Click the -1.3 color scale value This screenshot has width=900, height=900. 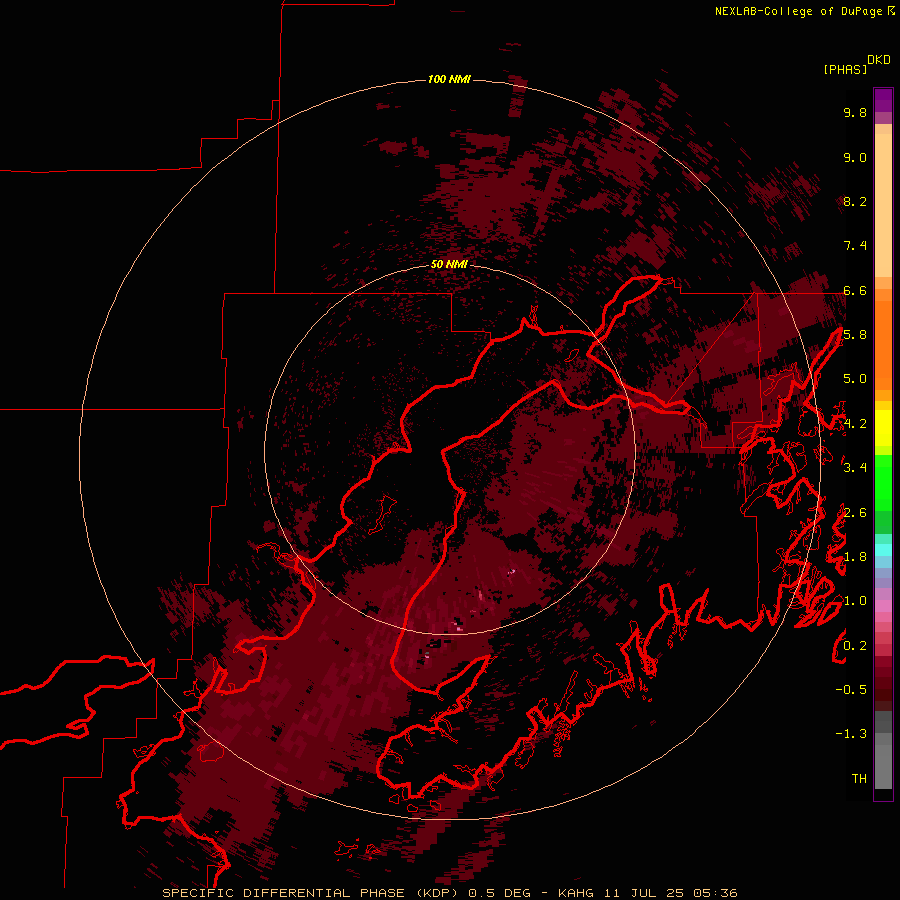click(851, 734)
